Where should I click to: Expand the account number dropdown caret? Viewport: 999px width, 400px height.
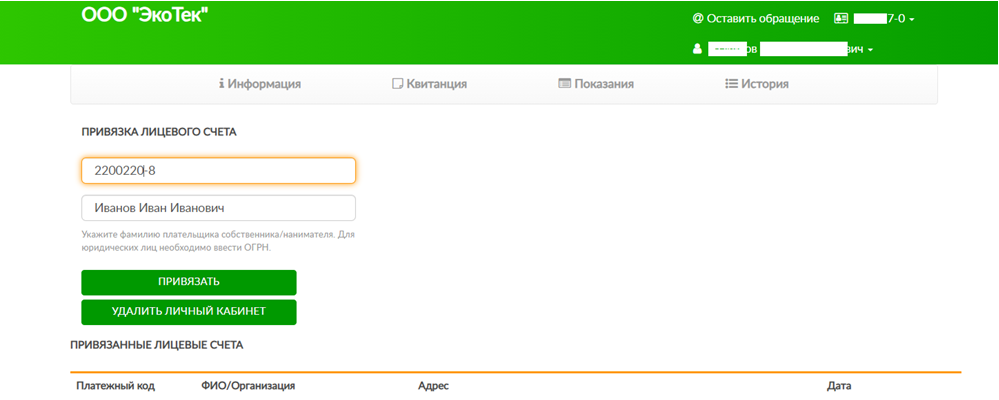912,20
